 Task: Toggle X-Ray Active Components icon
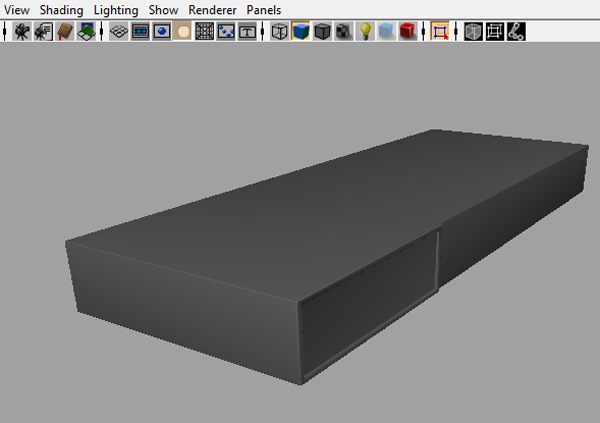pyautogui.click(x=494, y=31)
